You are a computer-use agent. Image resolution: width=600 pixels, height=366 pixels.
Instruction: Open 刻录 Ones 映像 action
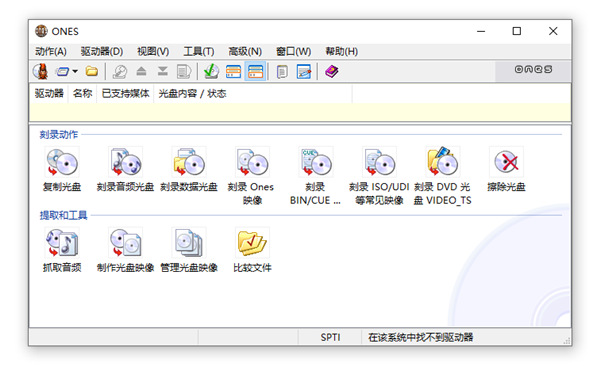pyautogui.click(x=252, y=176)
